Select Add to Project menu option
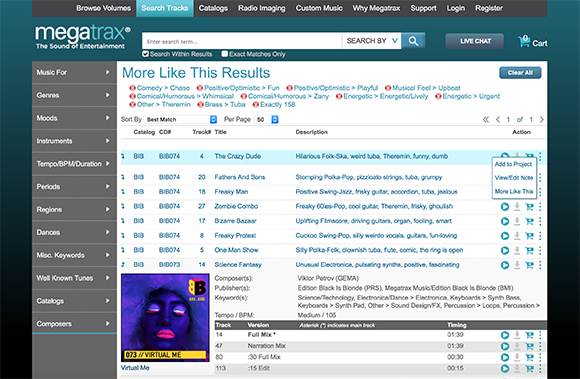Viewport: 580px width, 379px height. pos(513,164)
